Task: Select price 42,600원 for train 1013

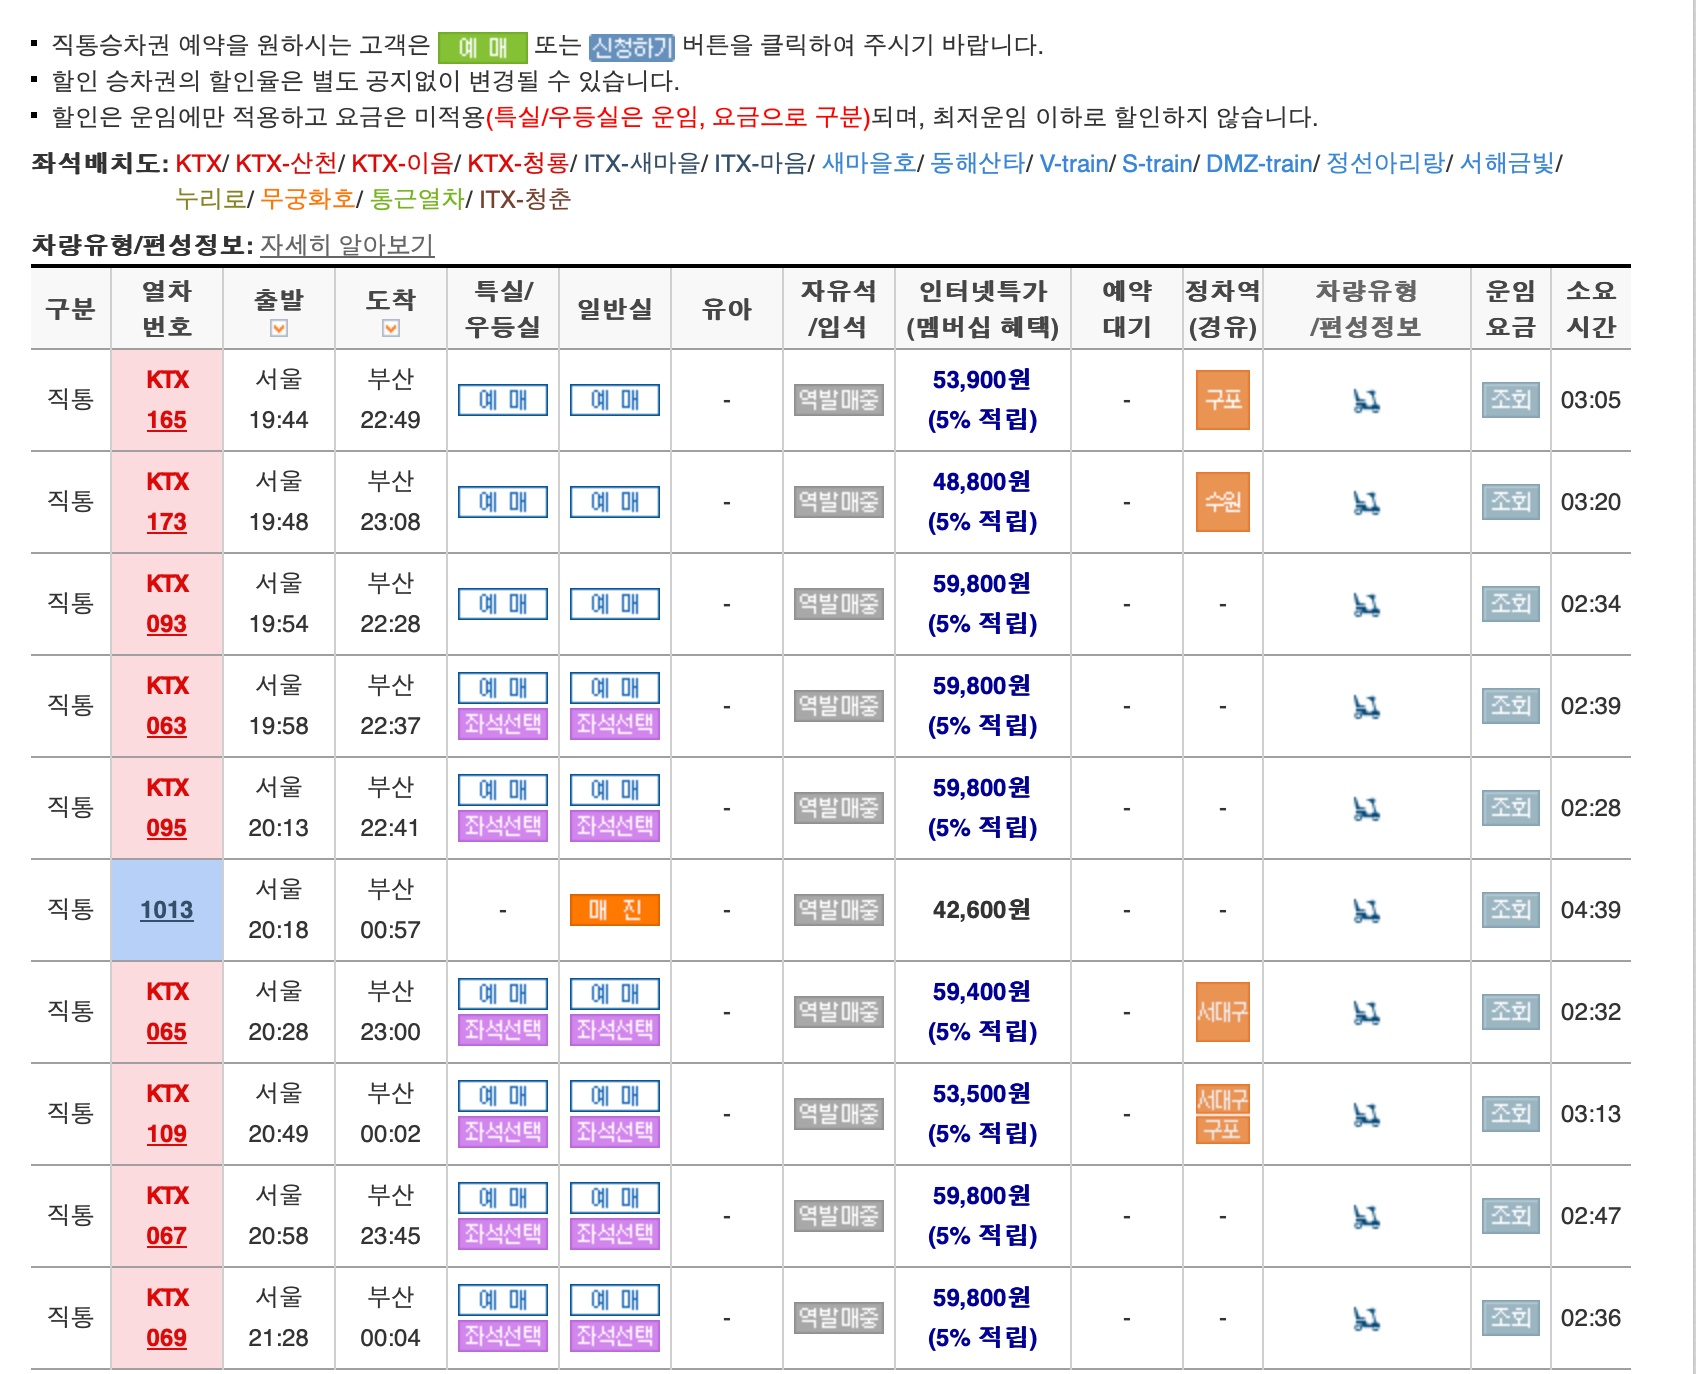Action: [x=982, y=910]
